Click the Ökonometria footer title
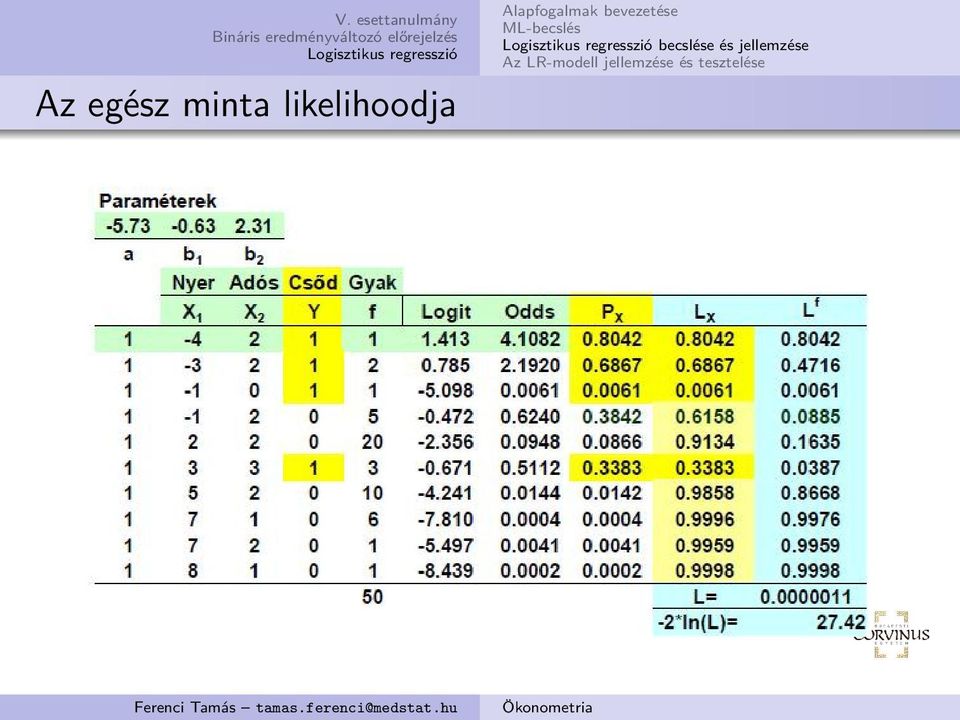 [x=547, y=707]
